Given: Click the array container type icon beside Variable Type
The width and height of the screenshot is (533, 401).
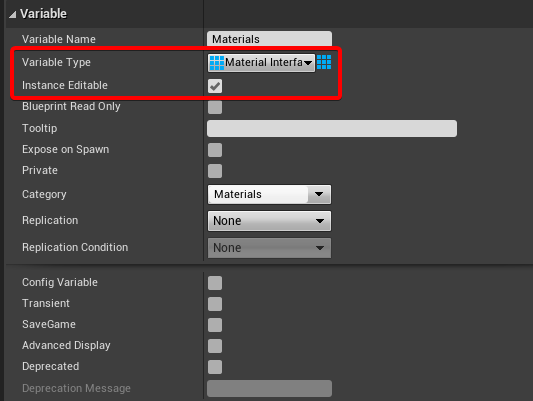Looking at the screenshot, I should [x=324, y=62].
